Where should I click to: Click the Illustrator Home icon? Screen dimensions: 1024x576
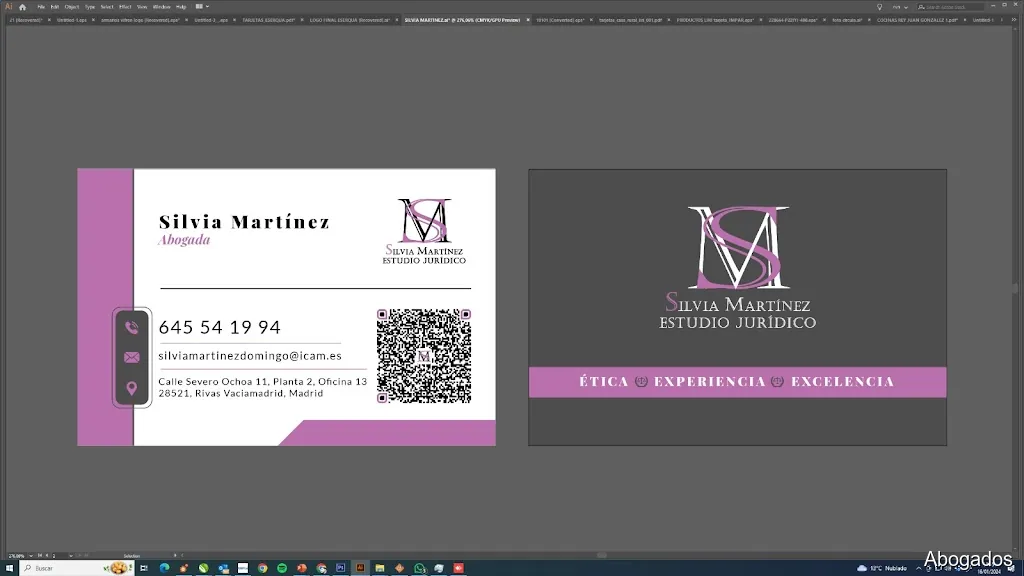point(22,6)
